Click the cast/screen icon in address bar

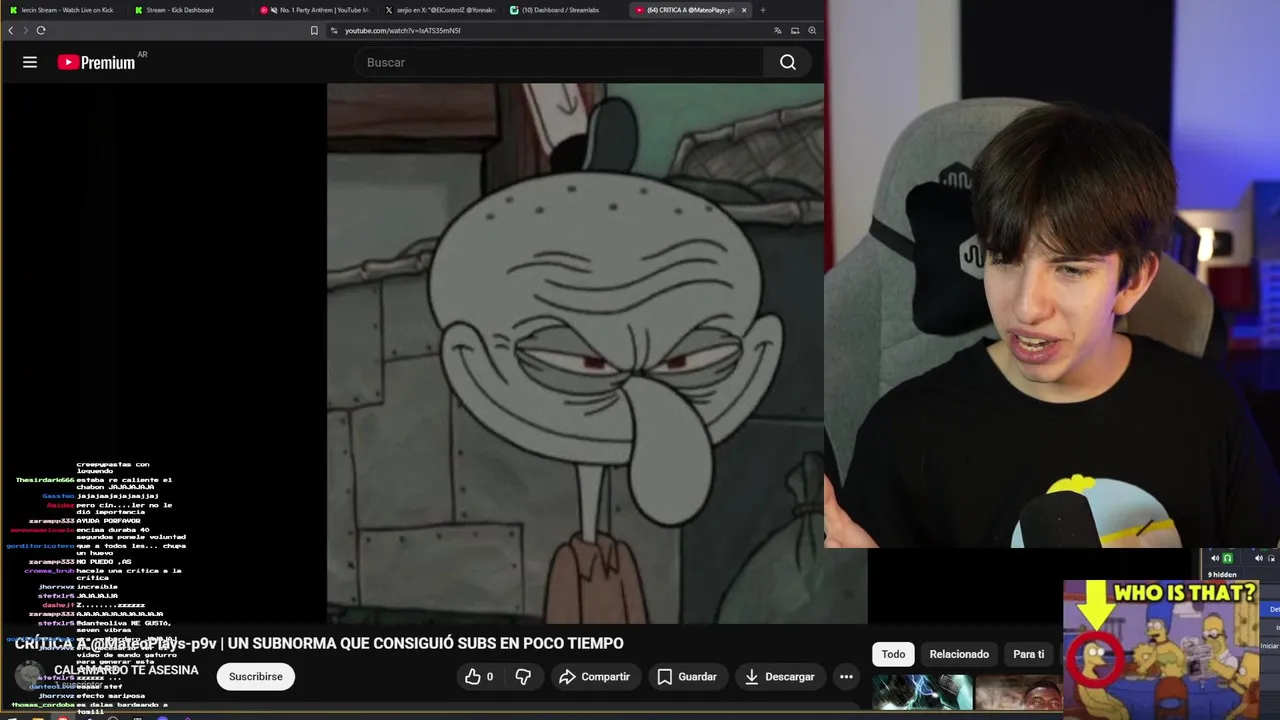click(795, 30)
